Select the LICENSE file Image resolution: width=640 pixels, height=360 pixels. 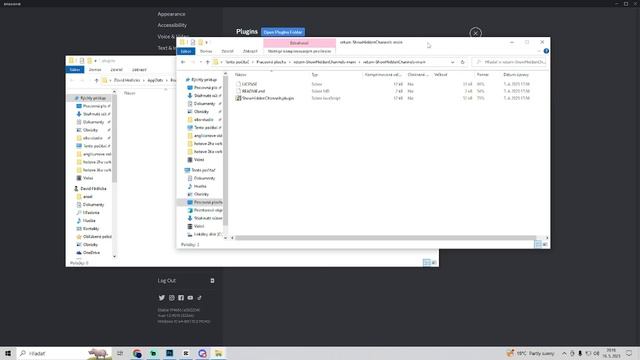249,84
